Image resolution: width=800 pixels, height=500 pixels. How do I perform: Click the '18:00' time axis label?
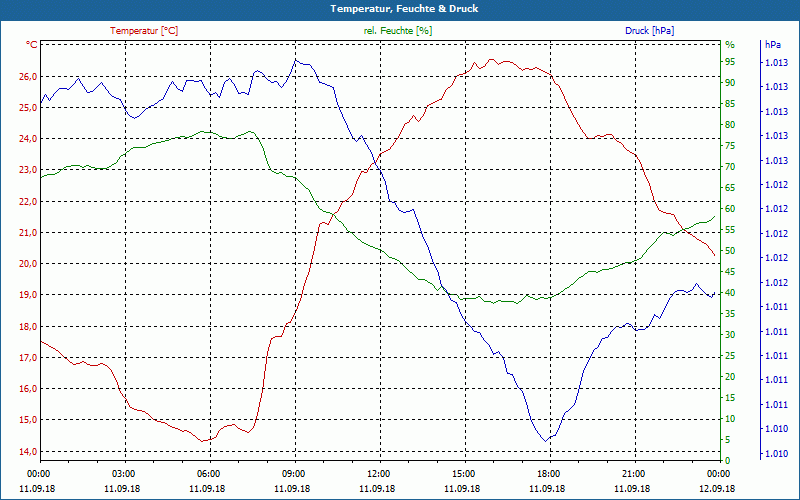(x=548, y=473)
